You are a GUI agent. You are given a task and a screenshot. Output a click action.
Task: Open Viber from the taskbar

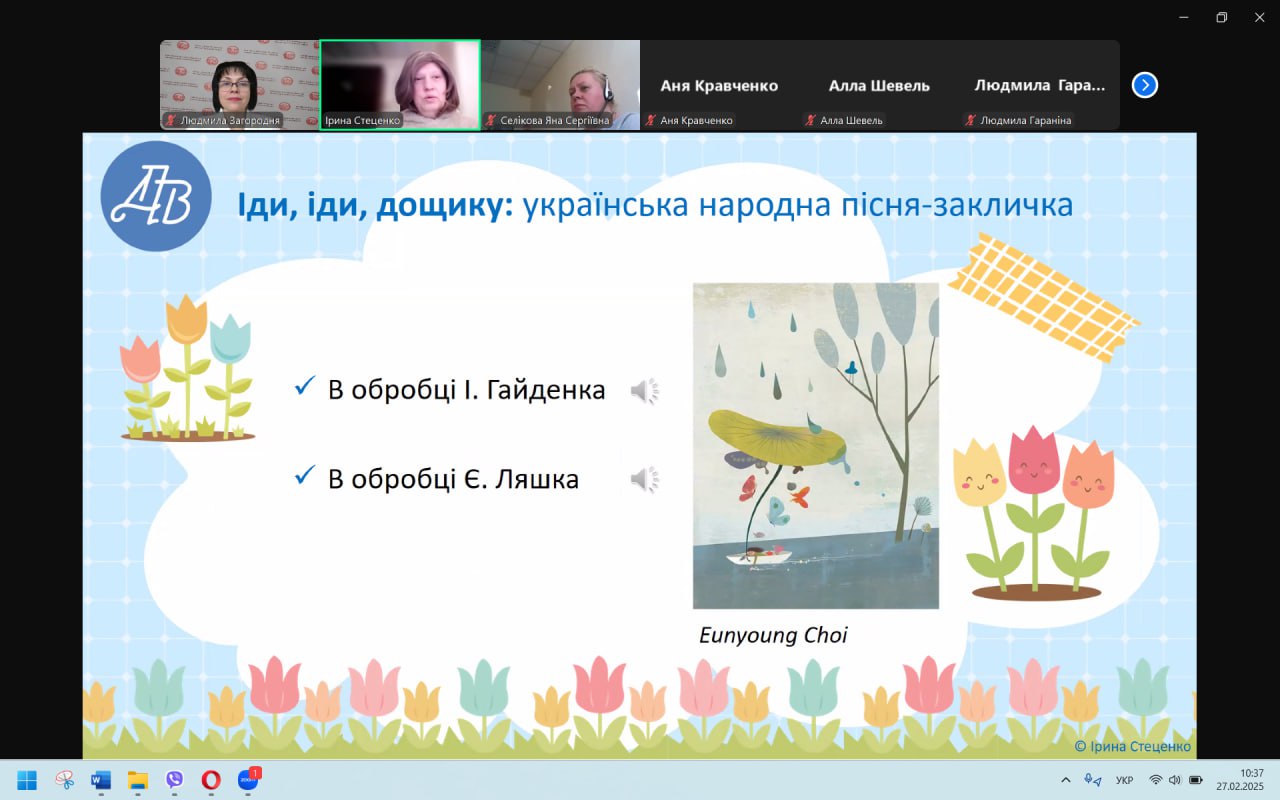pyautogui.click(x=174, y=780)
